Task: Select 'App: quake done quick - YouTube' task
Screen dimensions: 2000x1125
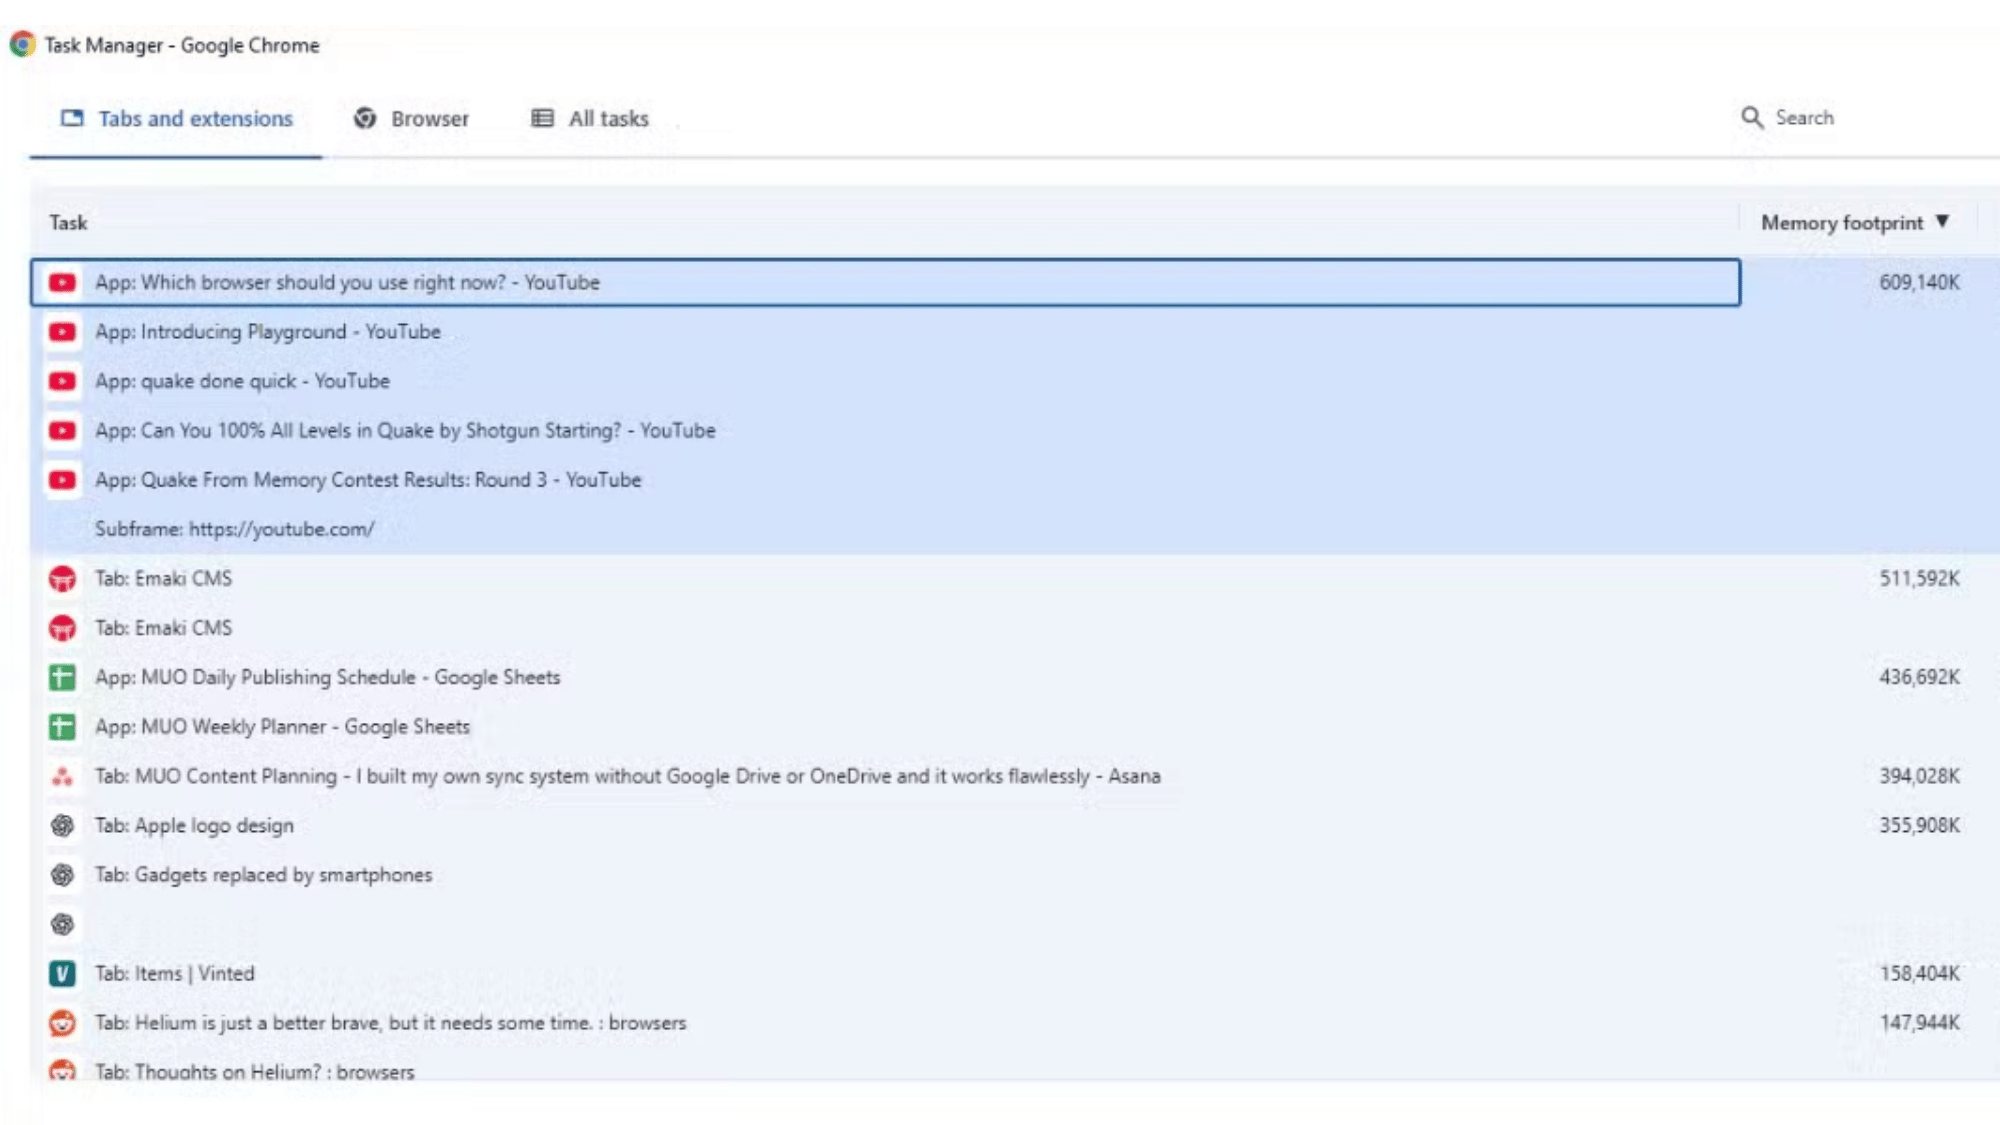Action: click(x=242, y=381)
